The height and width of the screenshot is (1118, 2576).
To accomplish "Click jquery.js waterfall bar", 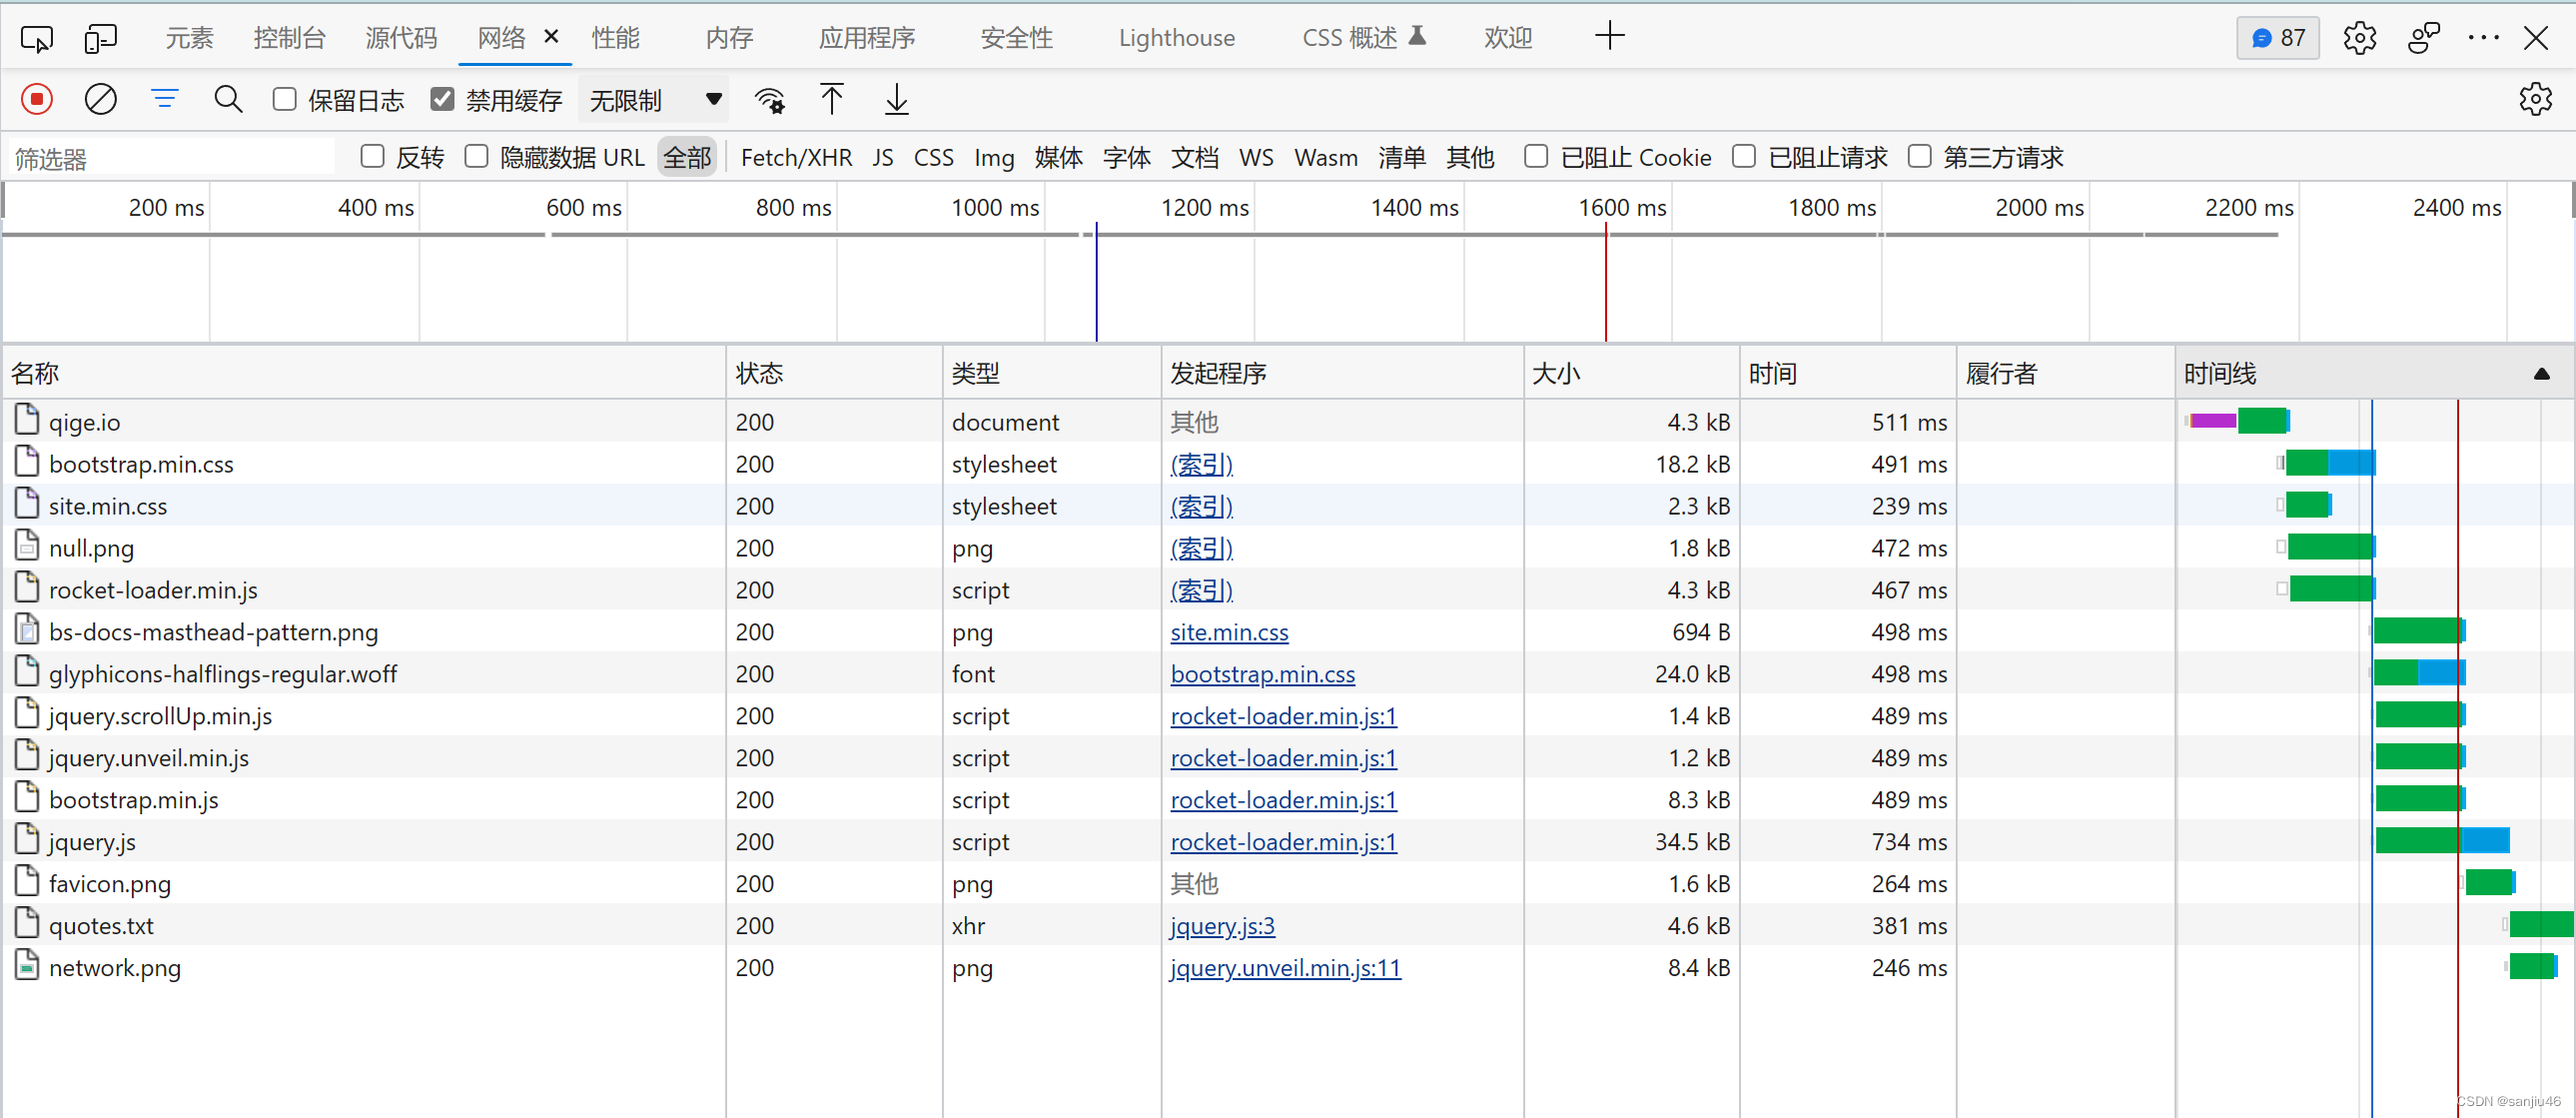I will point(2442,840).
